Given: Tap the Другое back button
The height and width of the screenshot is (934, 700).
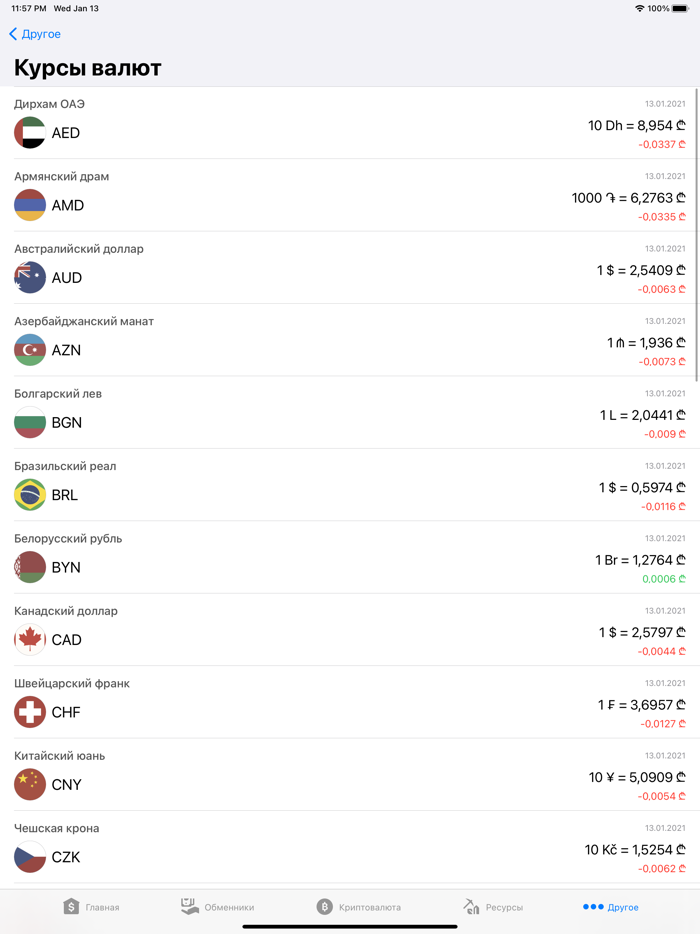Looking at the screenshot, I should point(34,33).
